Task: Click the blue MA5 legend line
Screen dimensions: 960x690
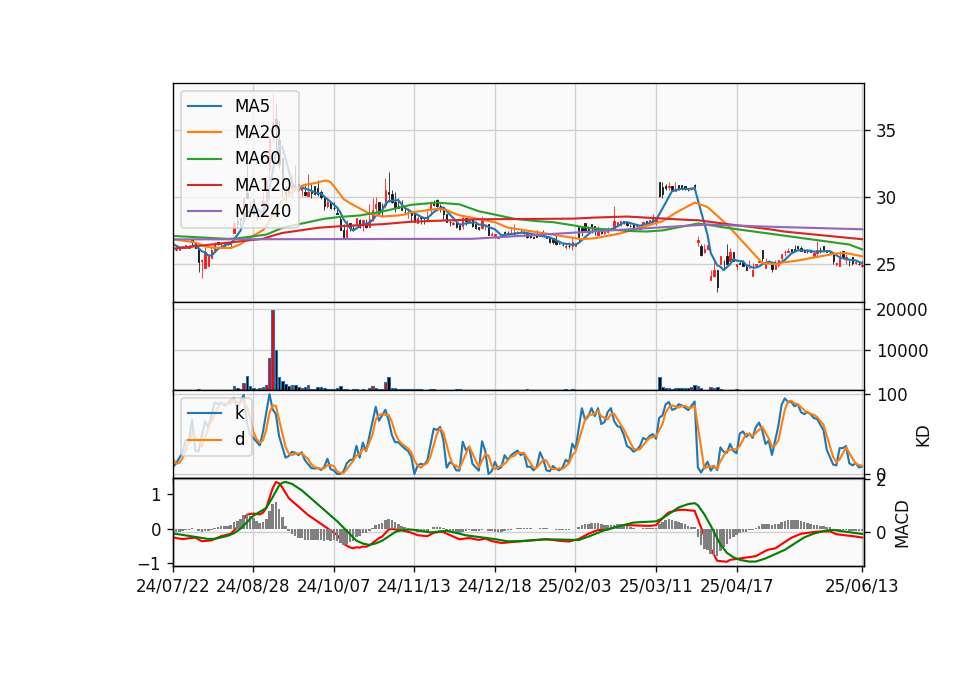Action: tap(204, 107)
